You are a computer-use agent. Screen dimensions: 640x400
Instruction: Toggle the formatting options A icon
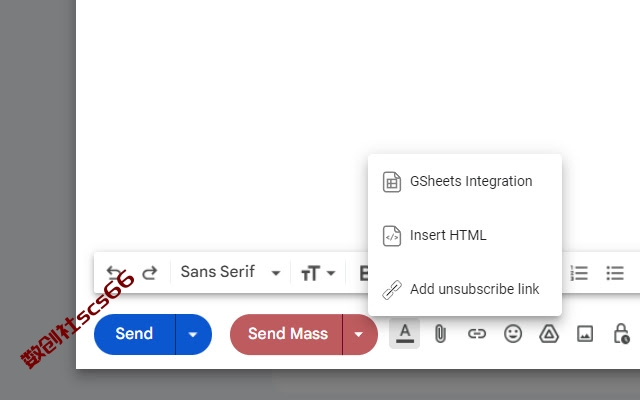pyautogui.click(x=404, y=334)
